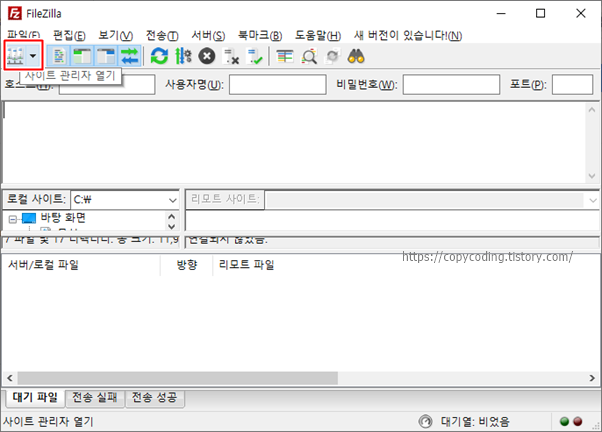602x432 pixels.
Task: Message log scrollbar down arrow
Action: (592, 176)
